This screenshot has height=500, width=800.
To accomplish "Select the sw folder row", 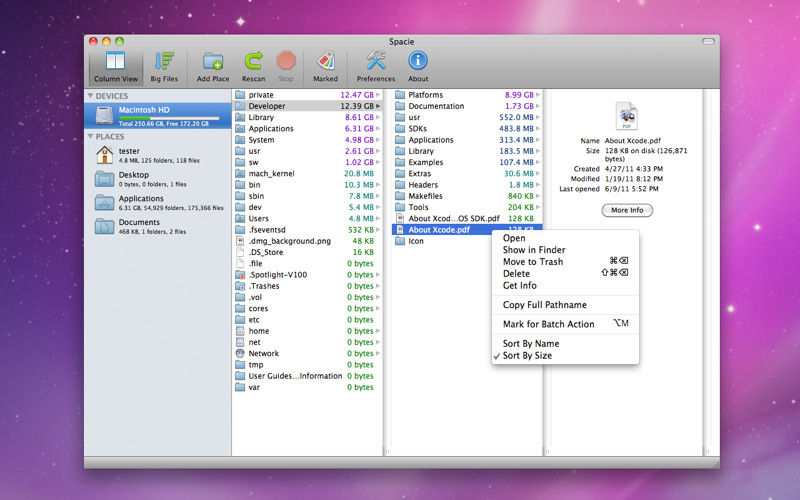I will [x=307, y=162].
